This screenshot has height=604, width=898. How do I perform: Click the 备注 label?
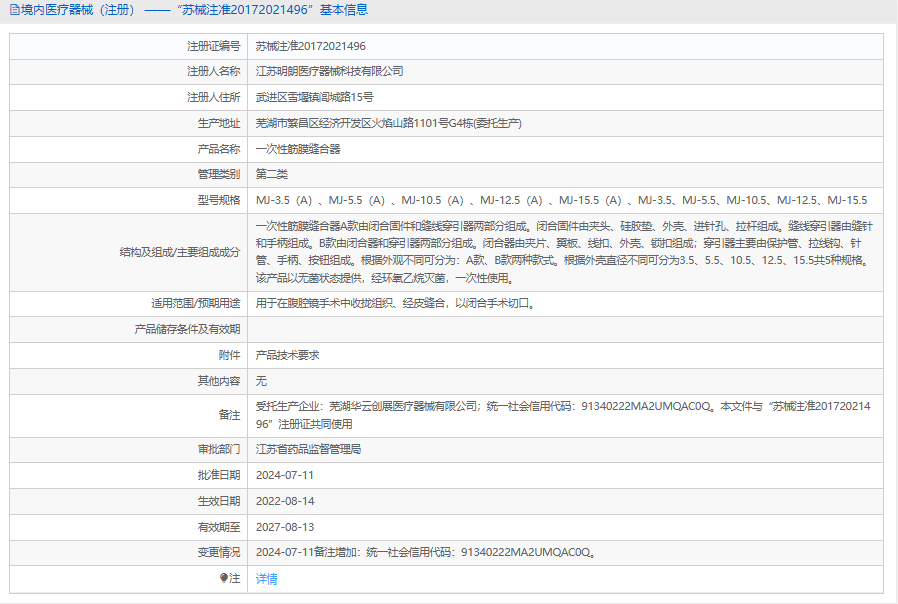(229, 415)
